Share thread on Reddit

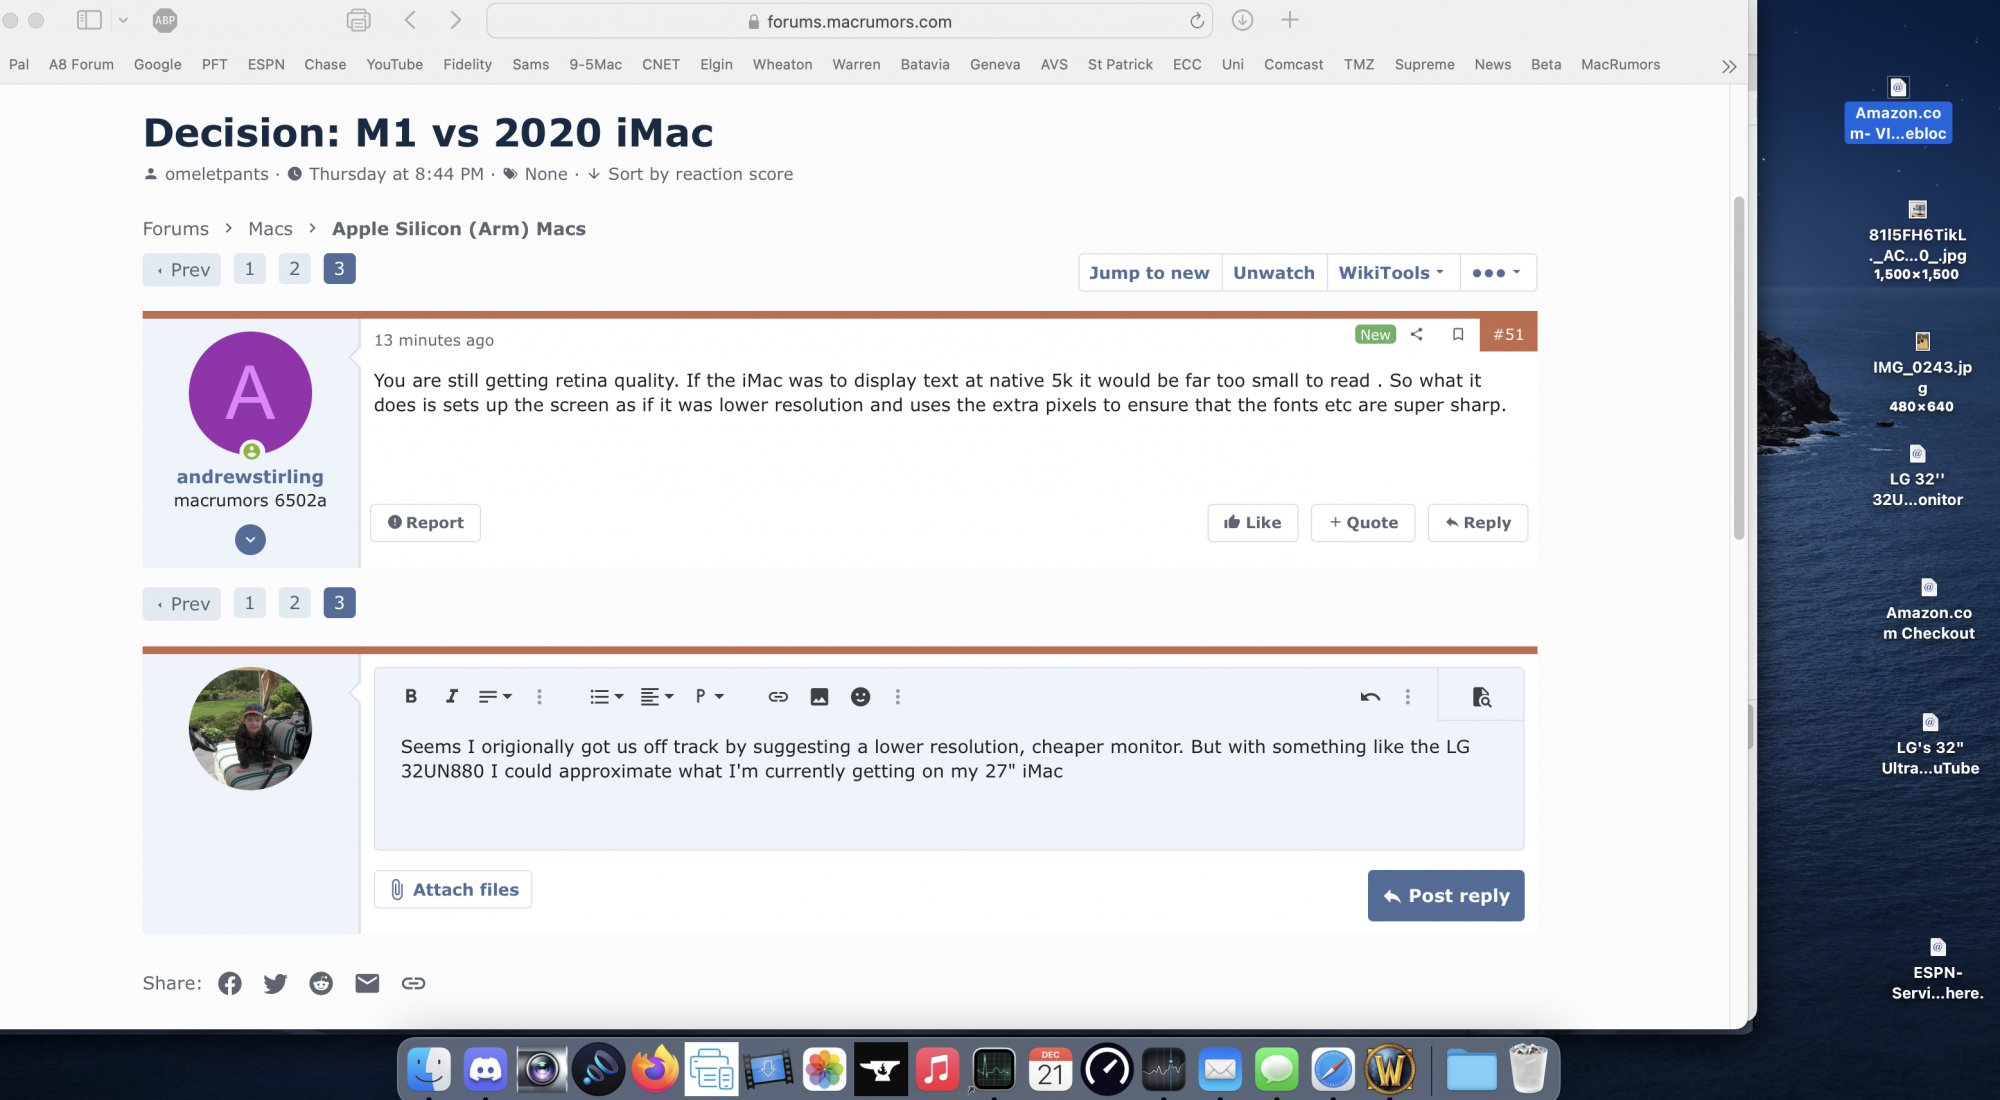[321, 983]
